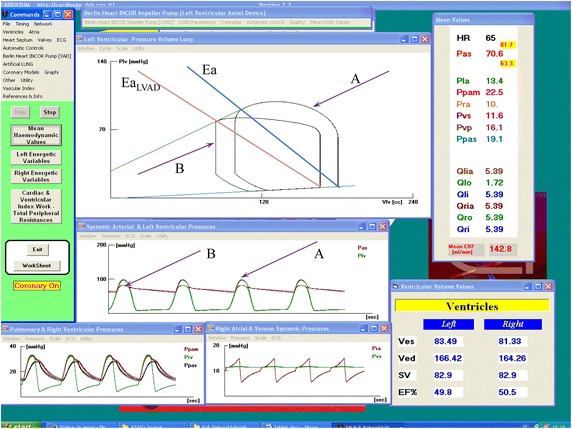Show Left Energetic Variables
Screen dimensions: 572x429
[x=36, y=158]
